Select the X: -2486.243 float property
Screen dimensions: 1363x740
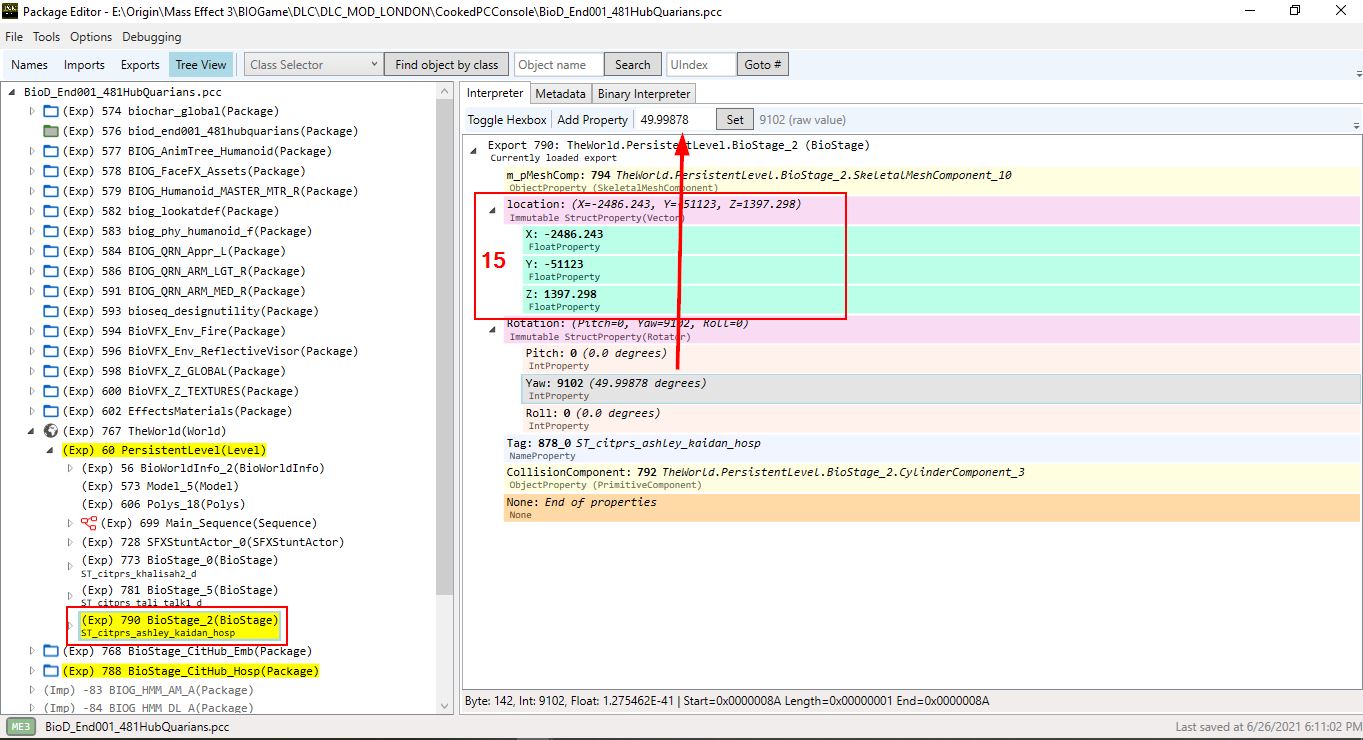[x=942, y=240]
